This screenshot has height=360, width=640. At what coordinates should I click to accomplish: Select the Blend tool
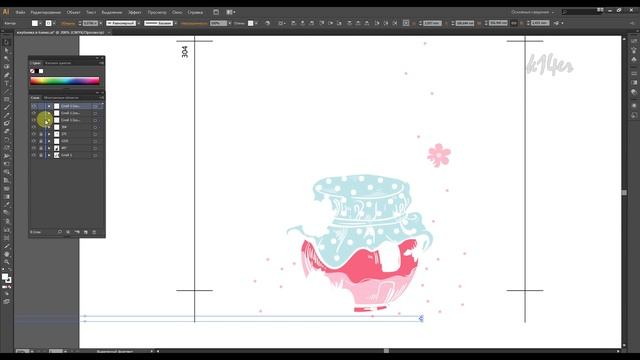click(x=6, y=213)
